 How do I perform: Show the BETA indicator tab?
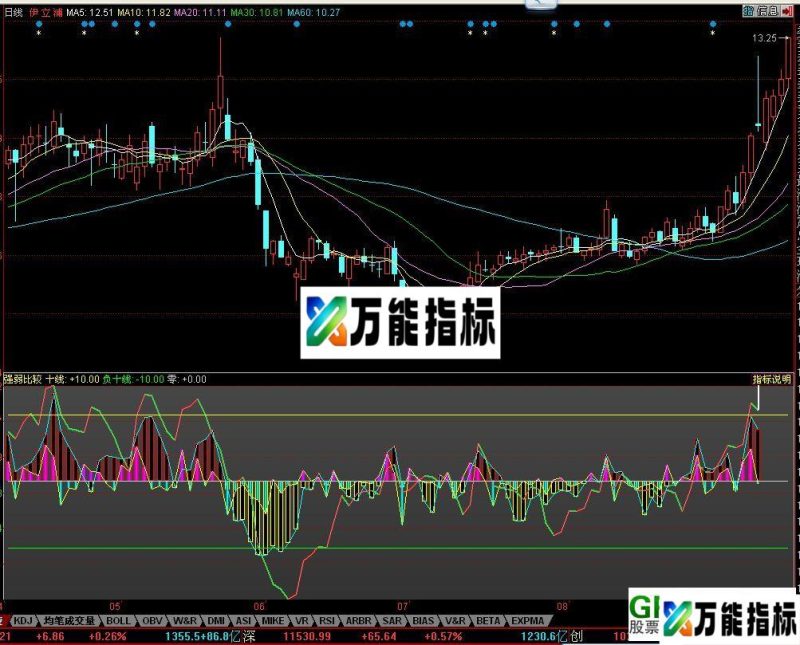[x=487, y=621]
